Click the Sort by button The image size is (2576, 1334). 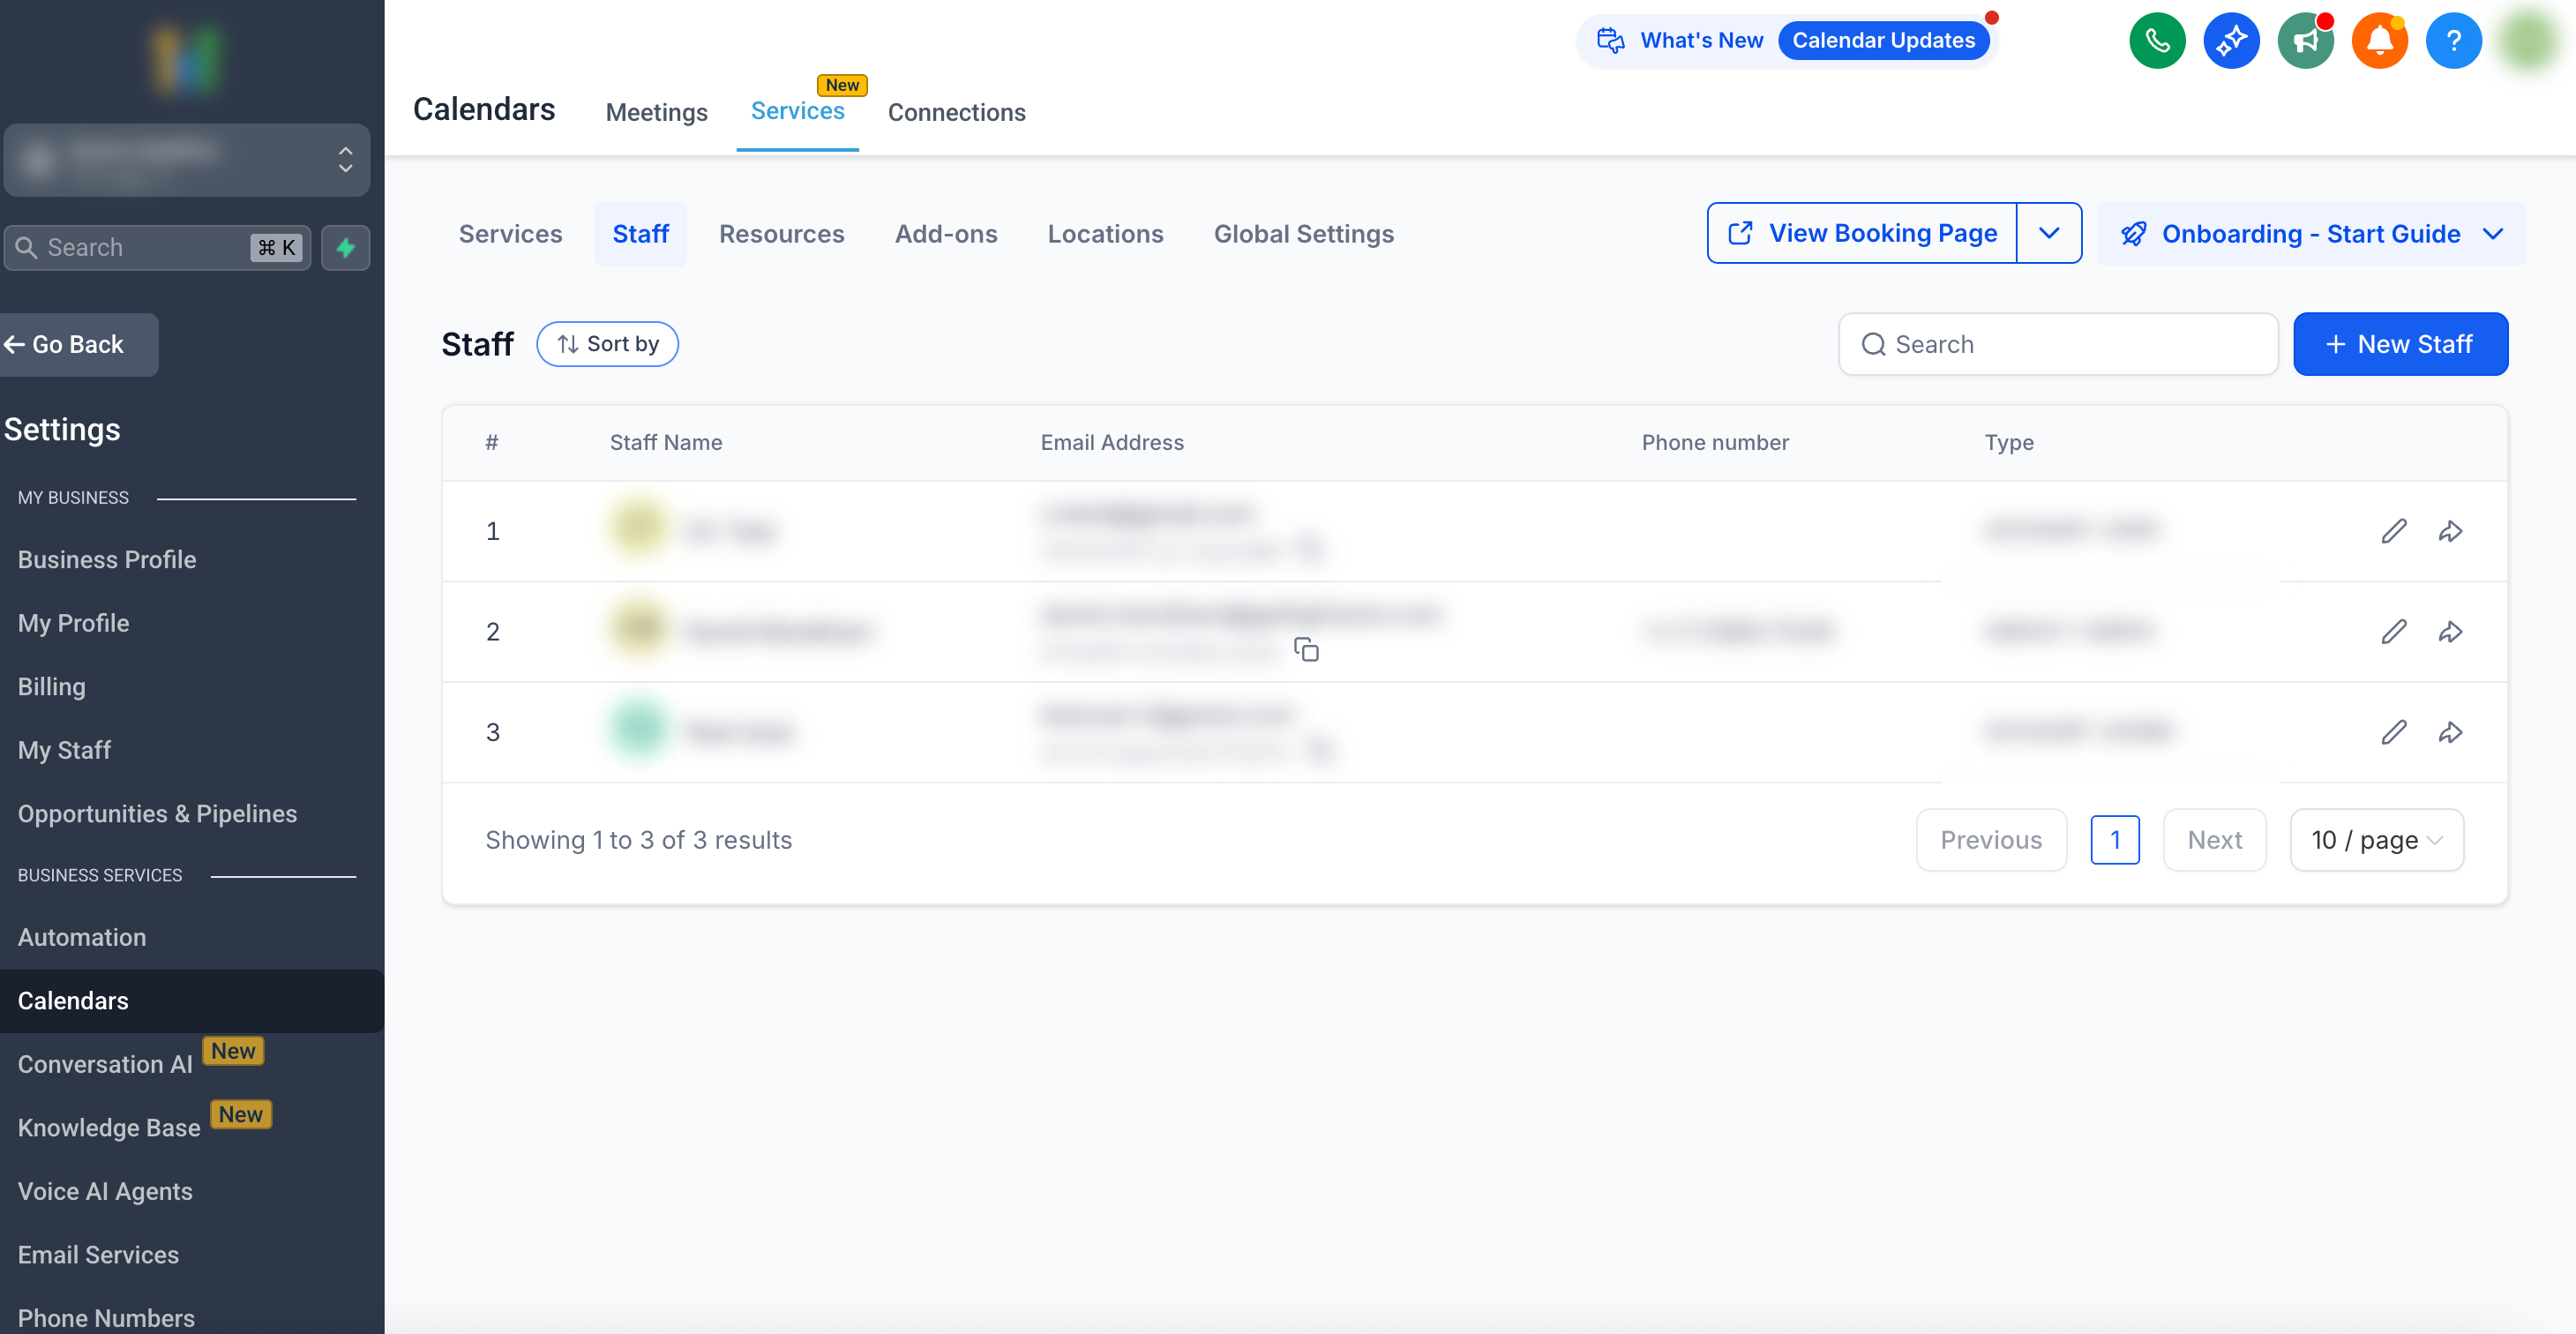click(x=607, y=344)
